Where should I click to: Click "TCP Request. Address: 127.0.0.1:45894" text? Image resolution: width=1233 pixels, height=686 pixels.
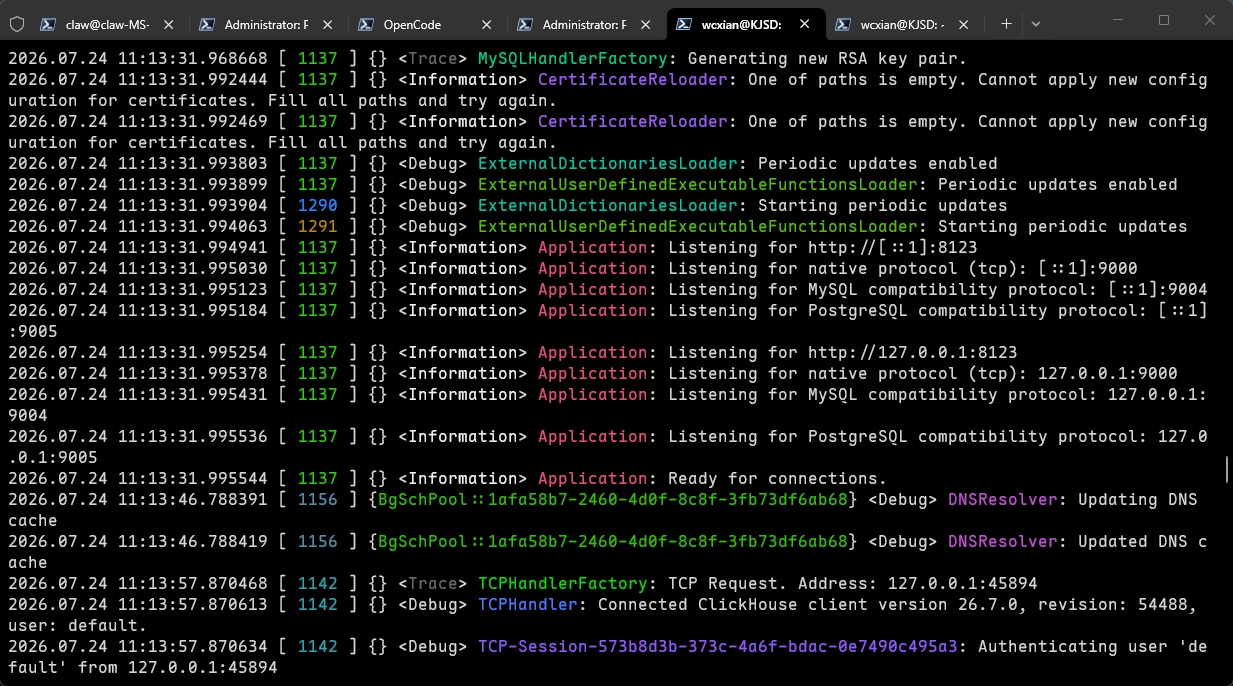852,584
